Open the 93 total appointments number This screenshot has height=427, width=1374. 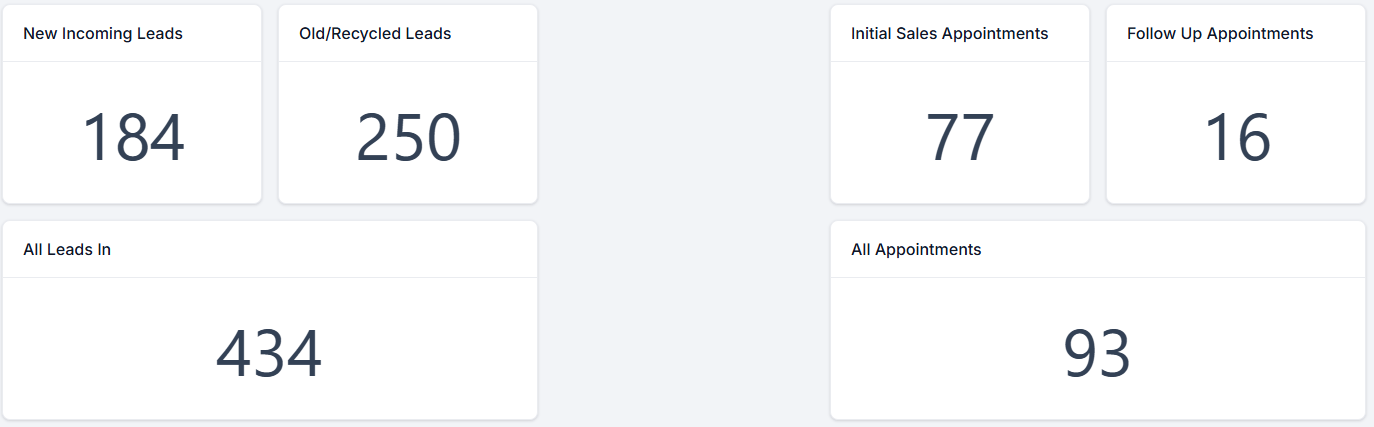(x=1097, y=354)
